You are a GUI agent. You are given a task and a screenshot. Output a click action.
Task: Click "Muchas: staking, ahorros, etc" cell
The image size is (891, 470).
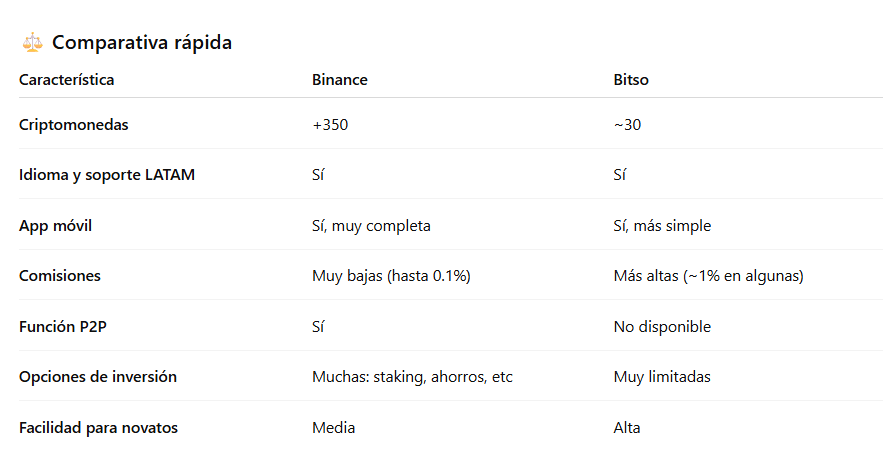coord(412,377)
